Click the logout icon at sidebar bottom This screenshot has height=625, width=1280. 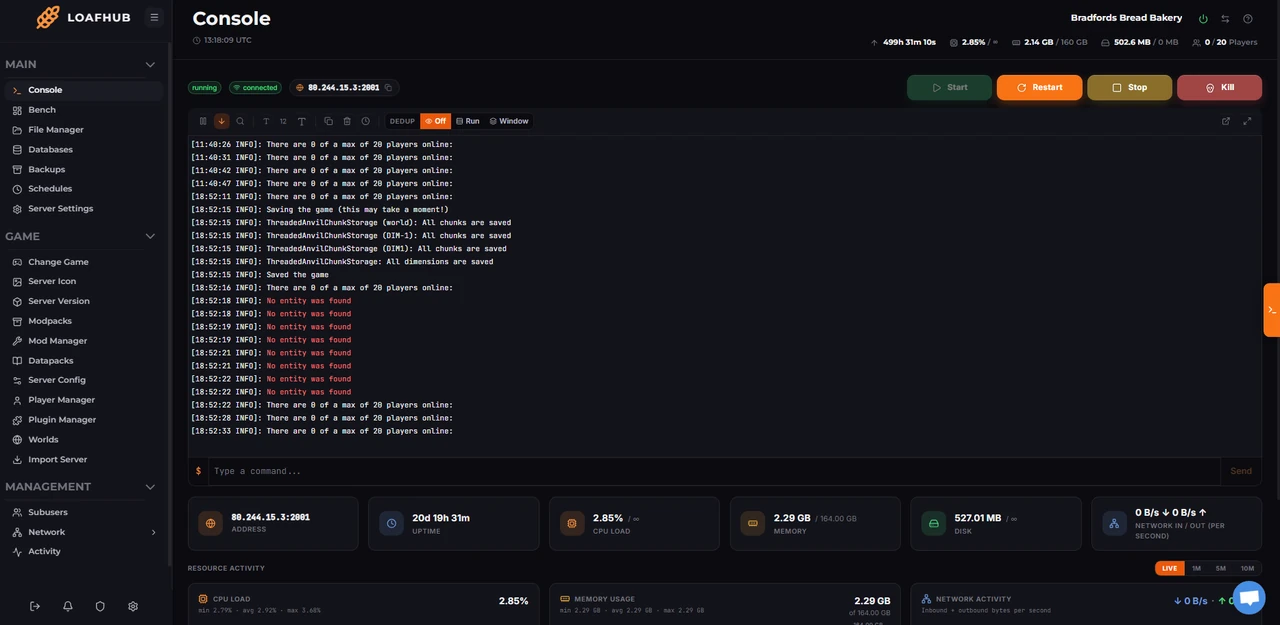pos(35,606)
